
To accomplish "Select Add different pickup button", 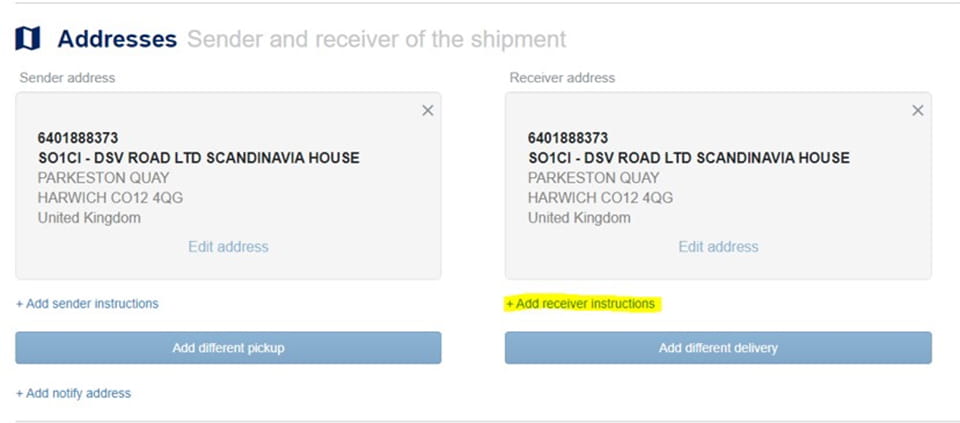I will pyautogui.click(x=228, y=348).
